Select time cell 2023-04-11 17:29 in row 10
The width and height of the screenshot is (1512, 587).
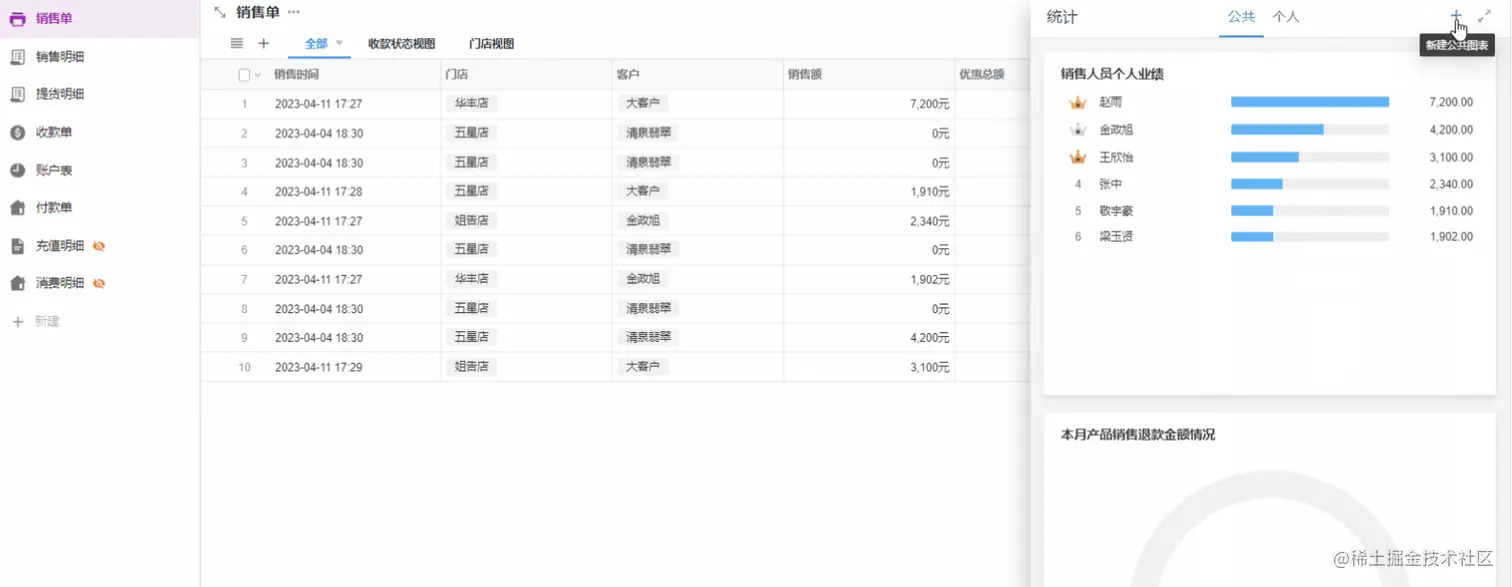tap(318, 368)
